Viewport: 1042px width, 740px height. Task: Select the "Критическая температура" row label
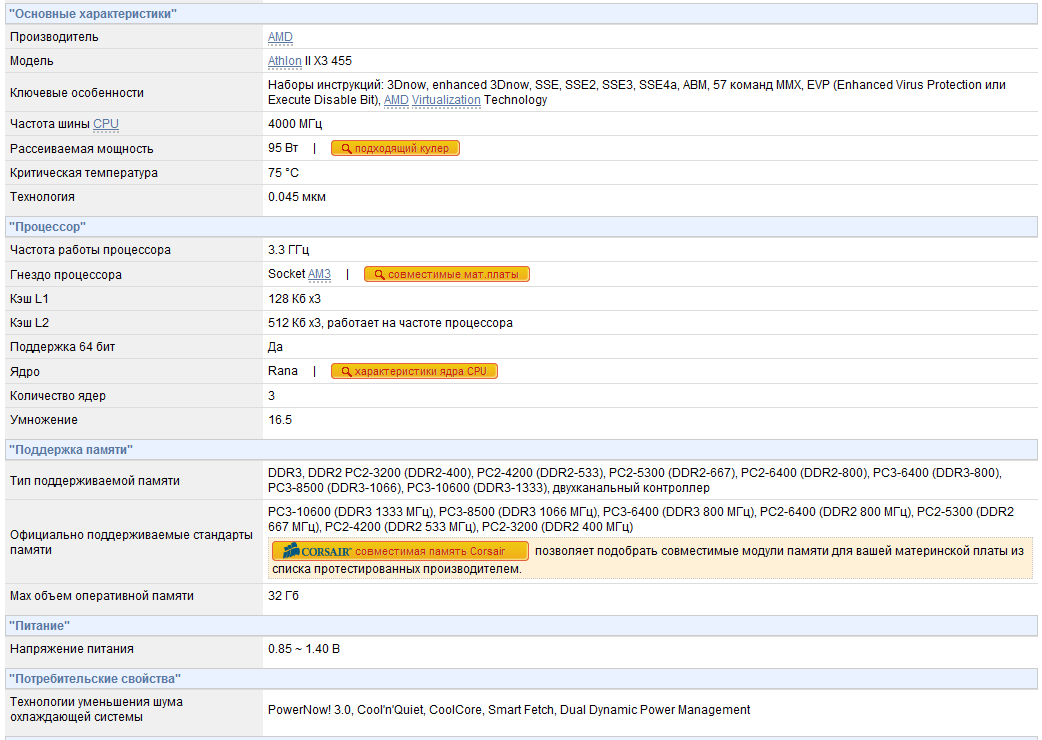tap(84, 173)
